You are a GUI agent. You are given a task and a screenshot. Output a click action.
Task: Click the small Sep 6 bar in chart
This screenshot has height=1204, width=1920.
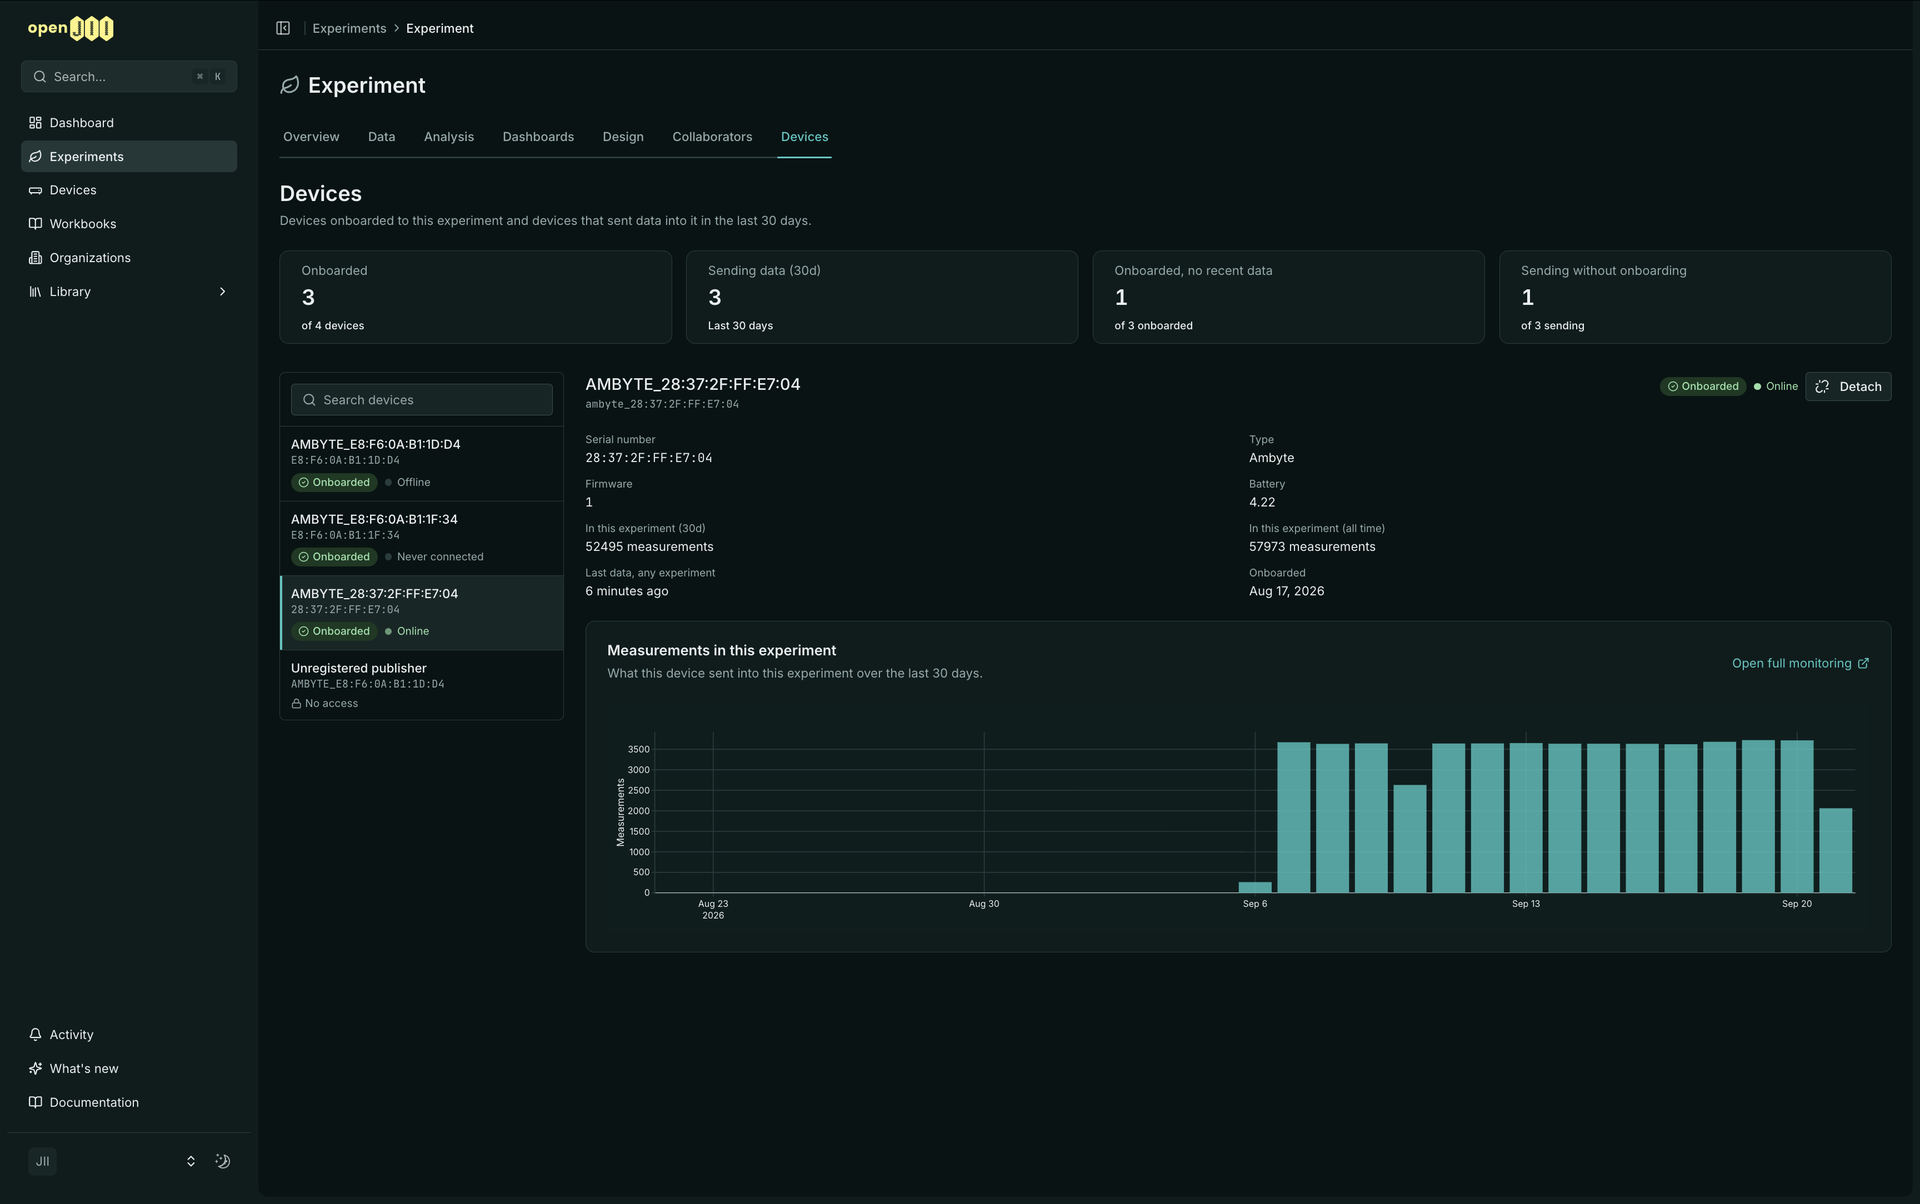tap(1255, 887)
